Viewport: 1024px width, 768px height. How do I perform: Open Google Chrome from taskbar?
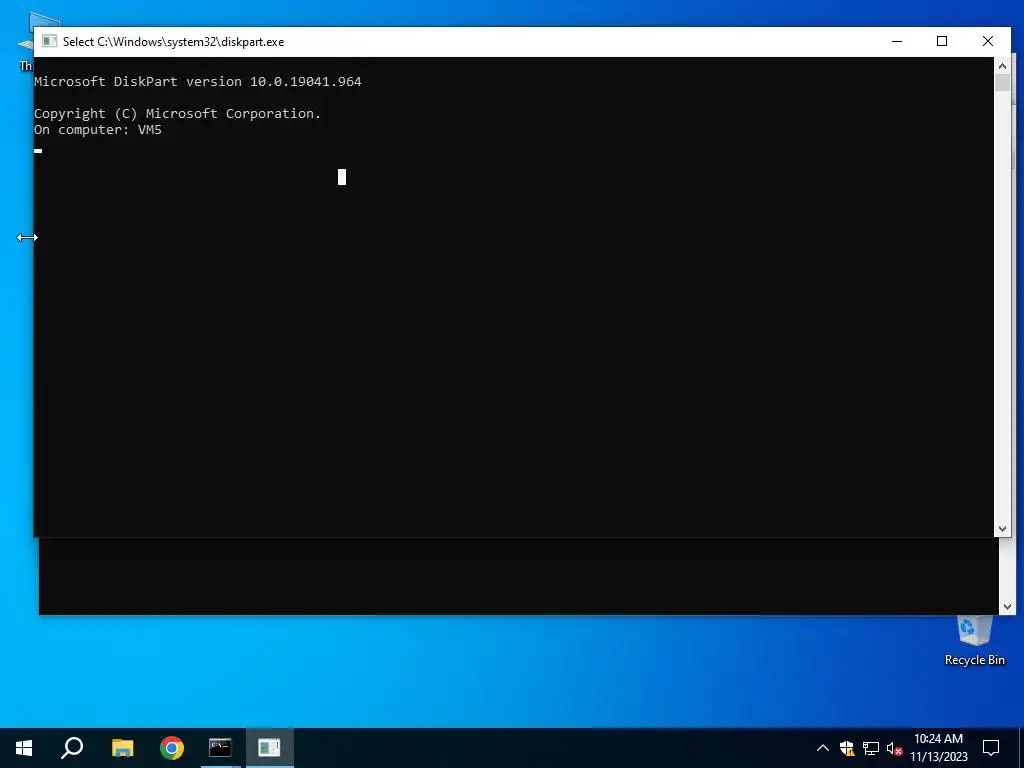coord(172,748)
